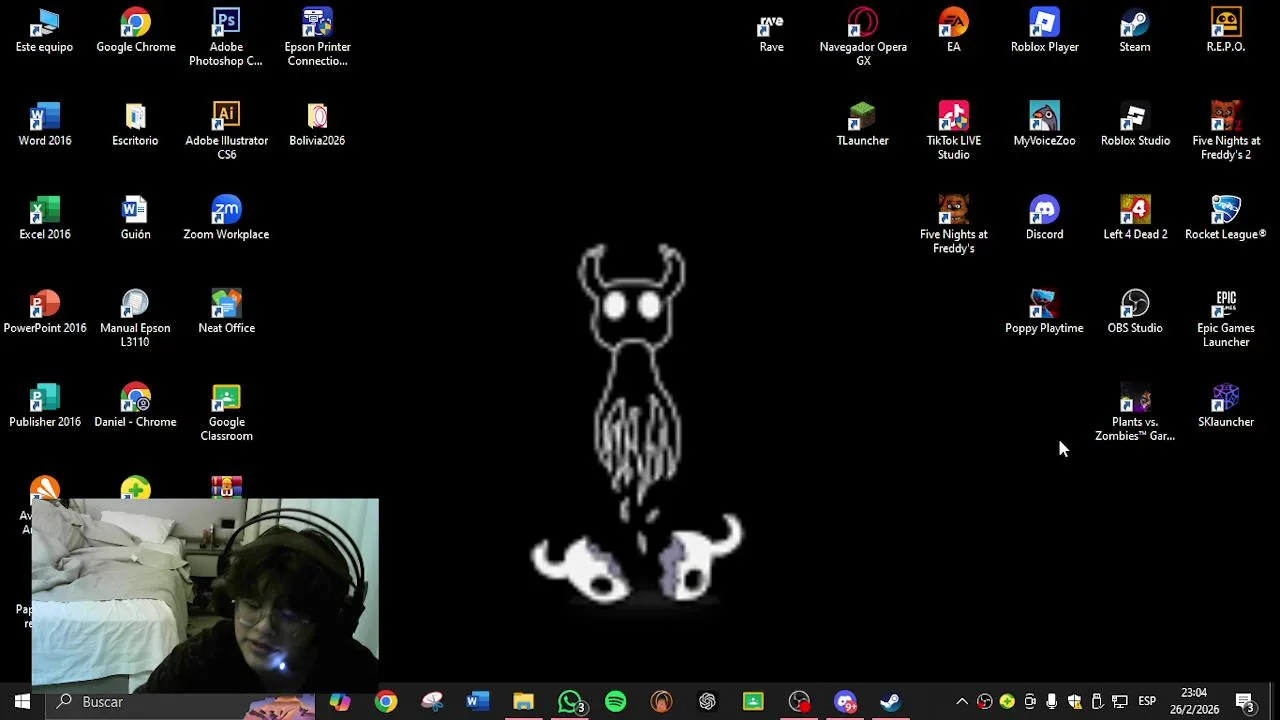Open the notification center icon

1245,702
